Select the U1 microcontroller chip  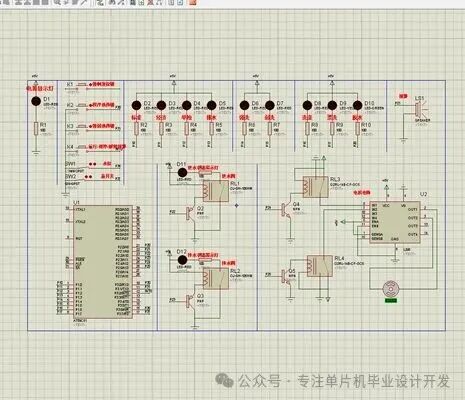coord(103,262)
